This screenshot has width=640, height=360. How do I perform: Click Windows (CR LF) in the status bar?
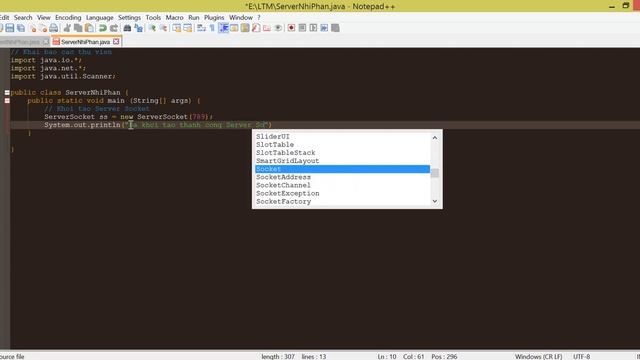click(x=538, y=356)
